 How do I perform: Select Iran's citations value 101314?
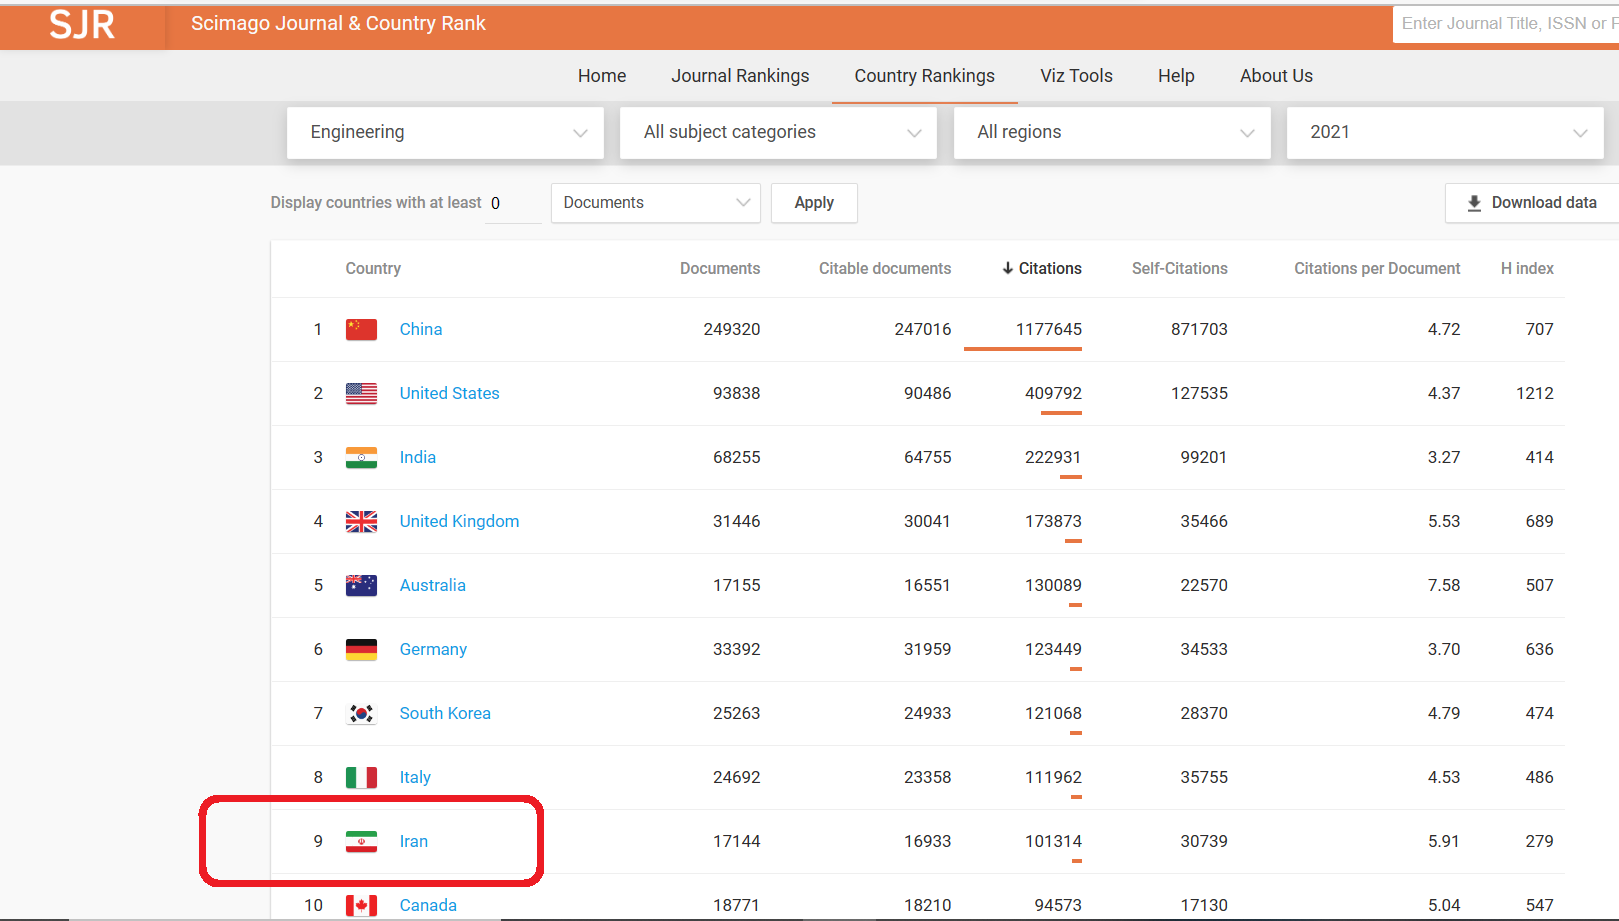pyautogui.click(x=1053, y=841)
